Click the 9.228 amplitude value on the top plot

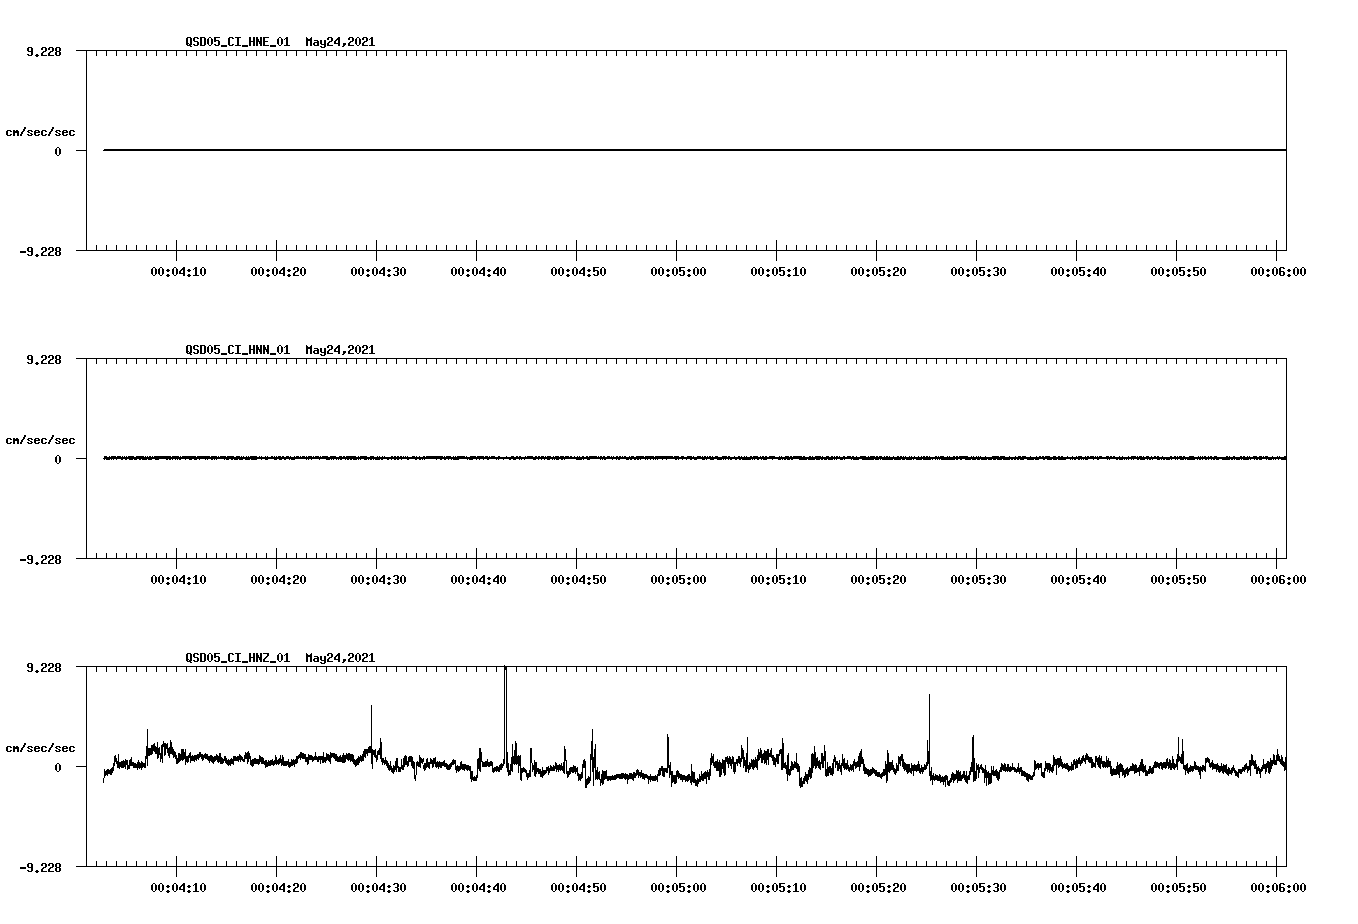click(42, 50)
